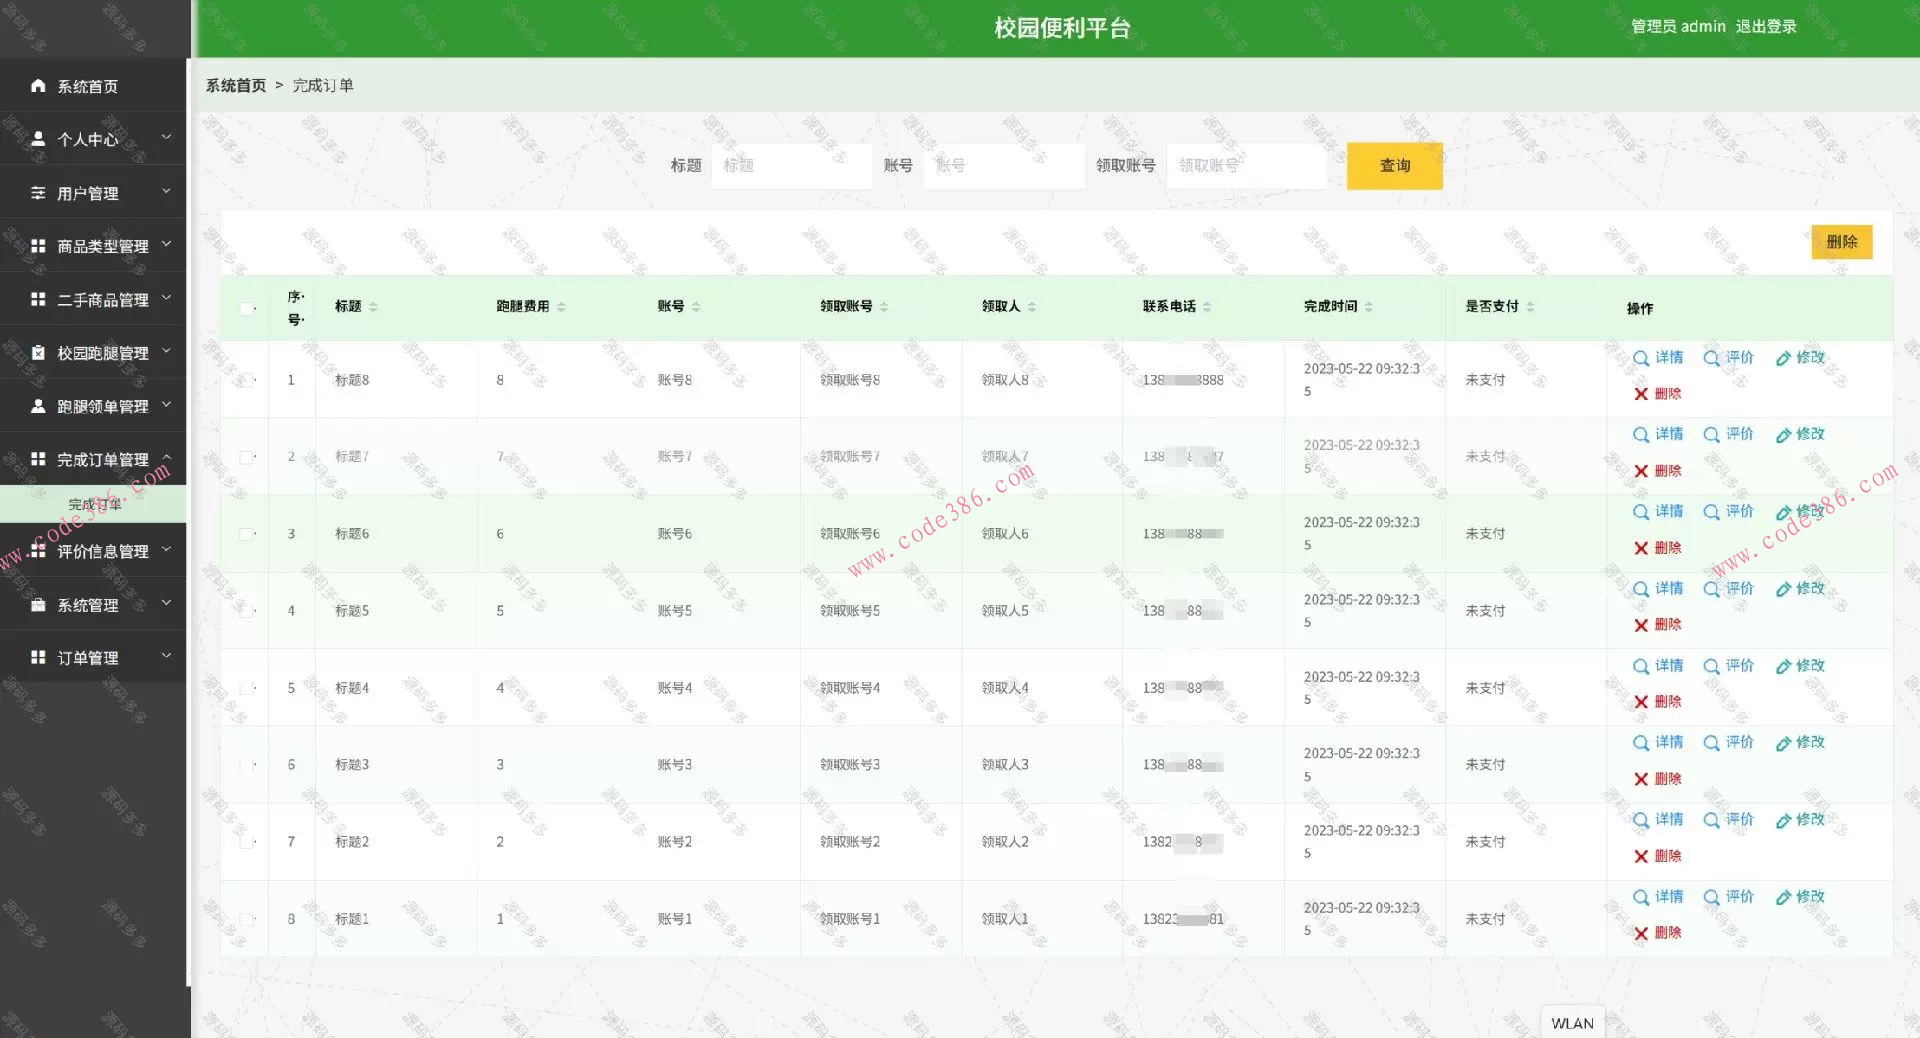Tick the checkbox on the 标题2 row
The image size is (1920, 1038).
tap(246, 842)
